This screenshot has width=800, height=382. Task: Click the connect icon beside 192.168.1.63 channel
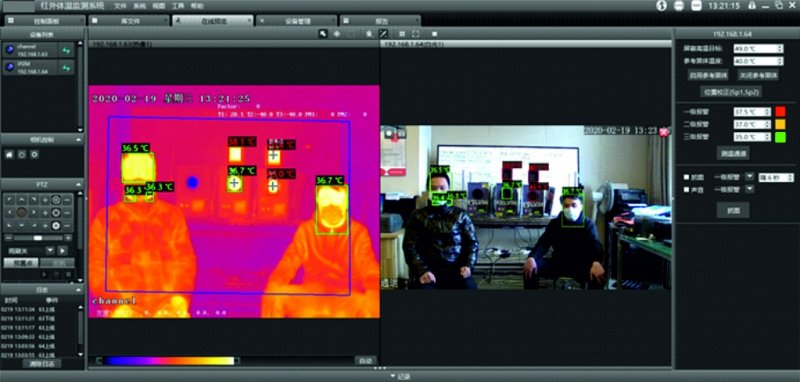click(66, 50)
